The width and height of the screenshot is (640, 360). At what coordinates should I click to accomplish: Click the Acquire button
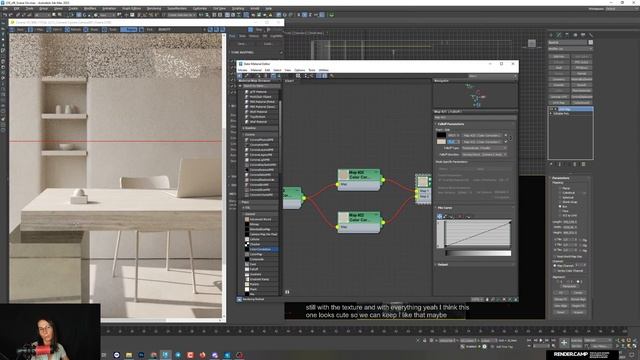(578, 312)
